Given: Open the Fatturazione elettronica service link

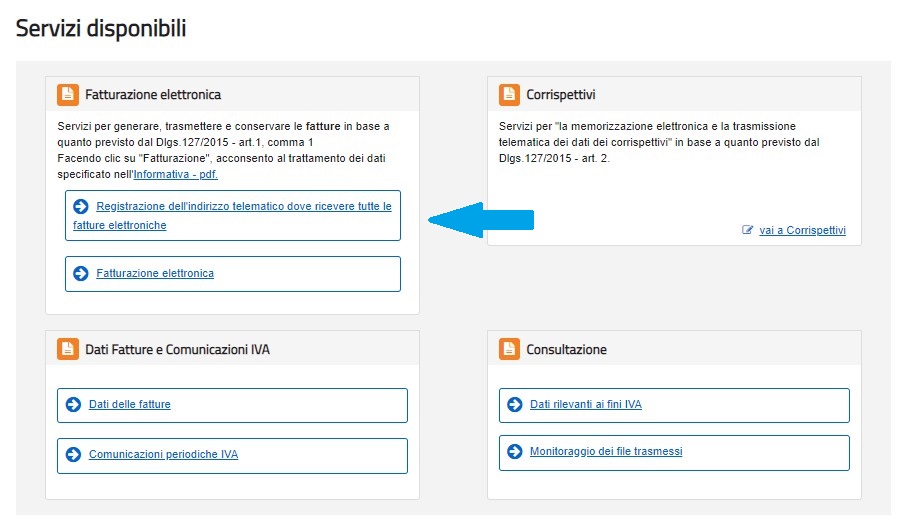Looking at the screenshot, I should point(155,273).
